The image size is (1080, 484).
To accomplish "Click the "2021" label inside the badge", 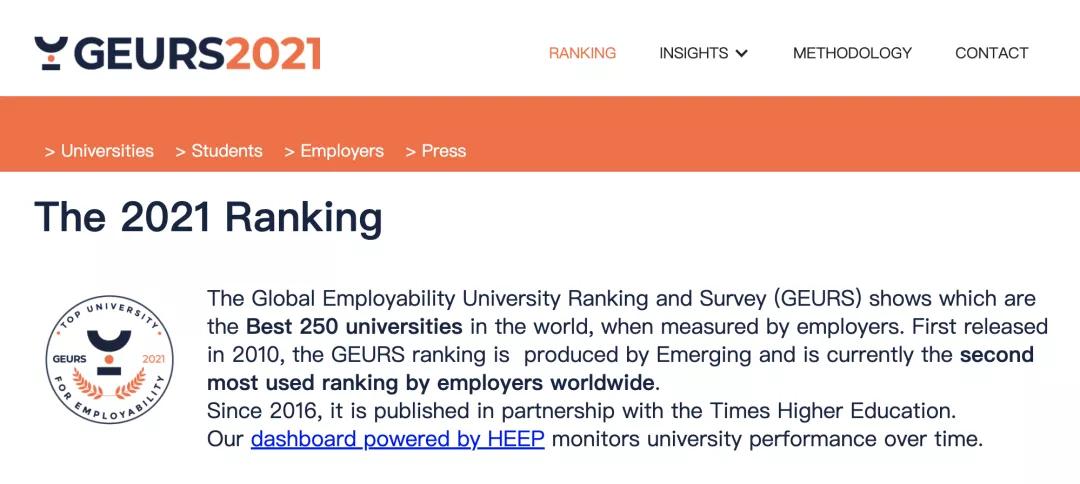I will pos(153,358).
